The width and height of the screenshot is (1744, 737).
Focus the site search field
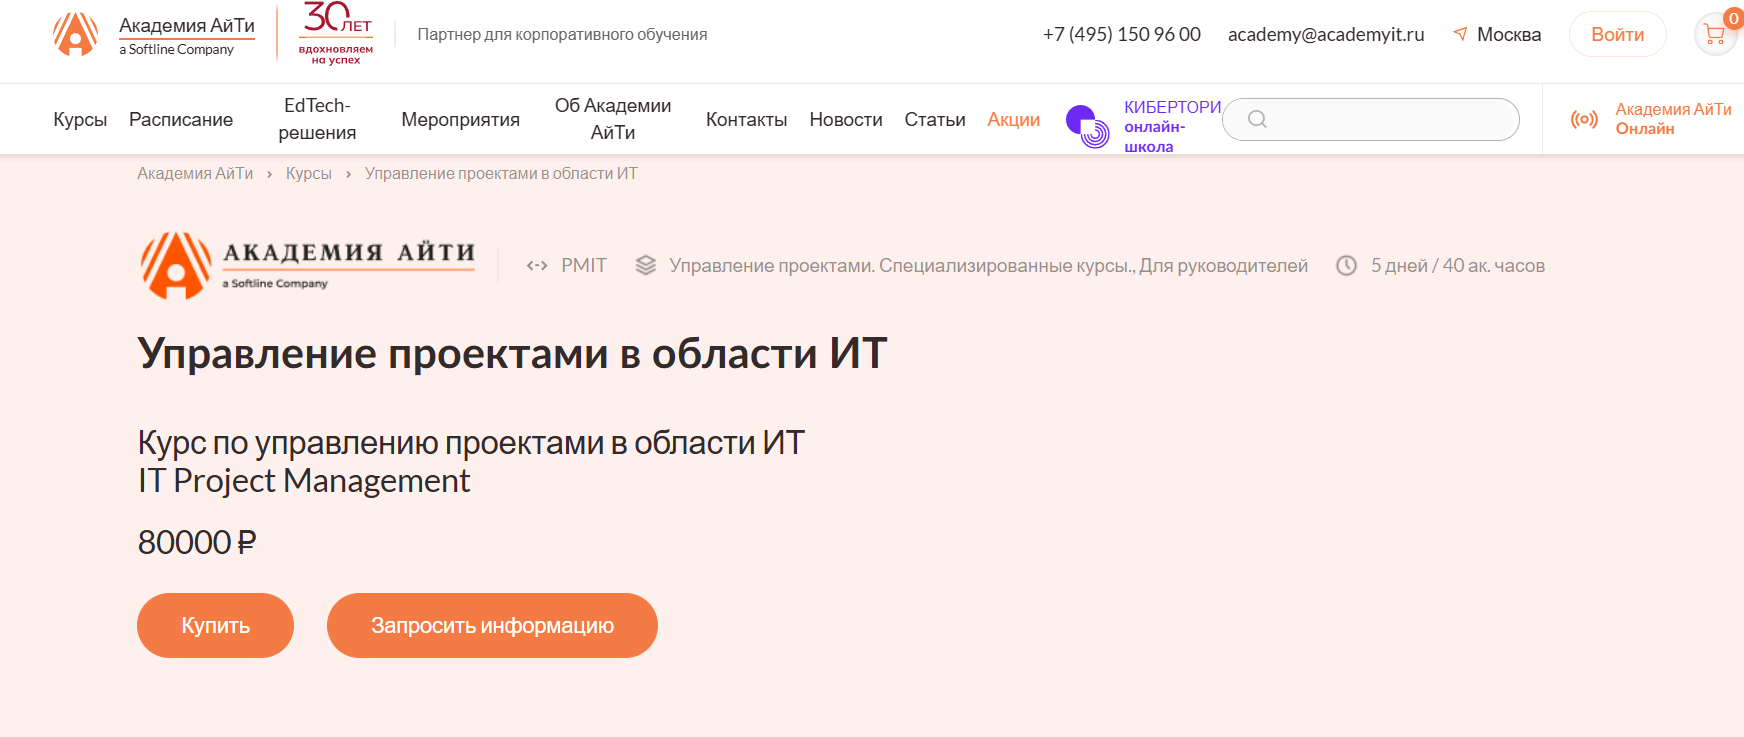coord(1390,119)
